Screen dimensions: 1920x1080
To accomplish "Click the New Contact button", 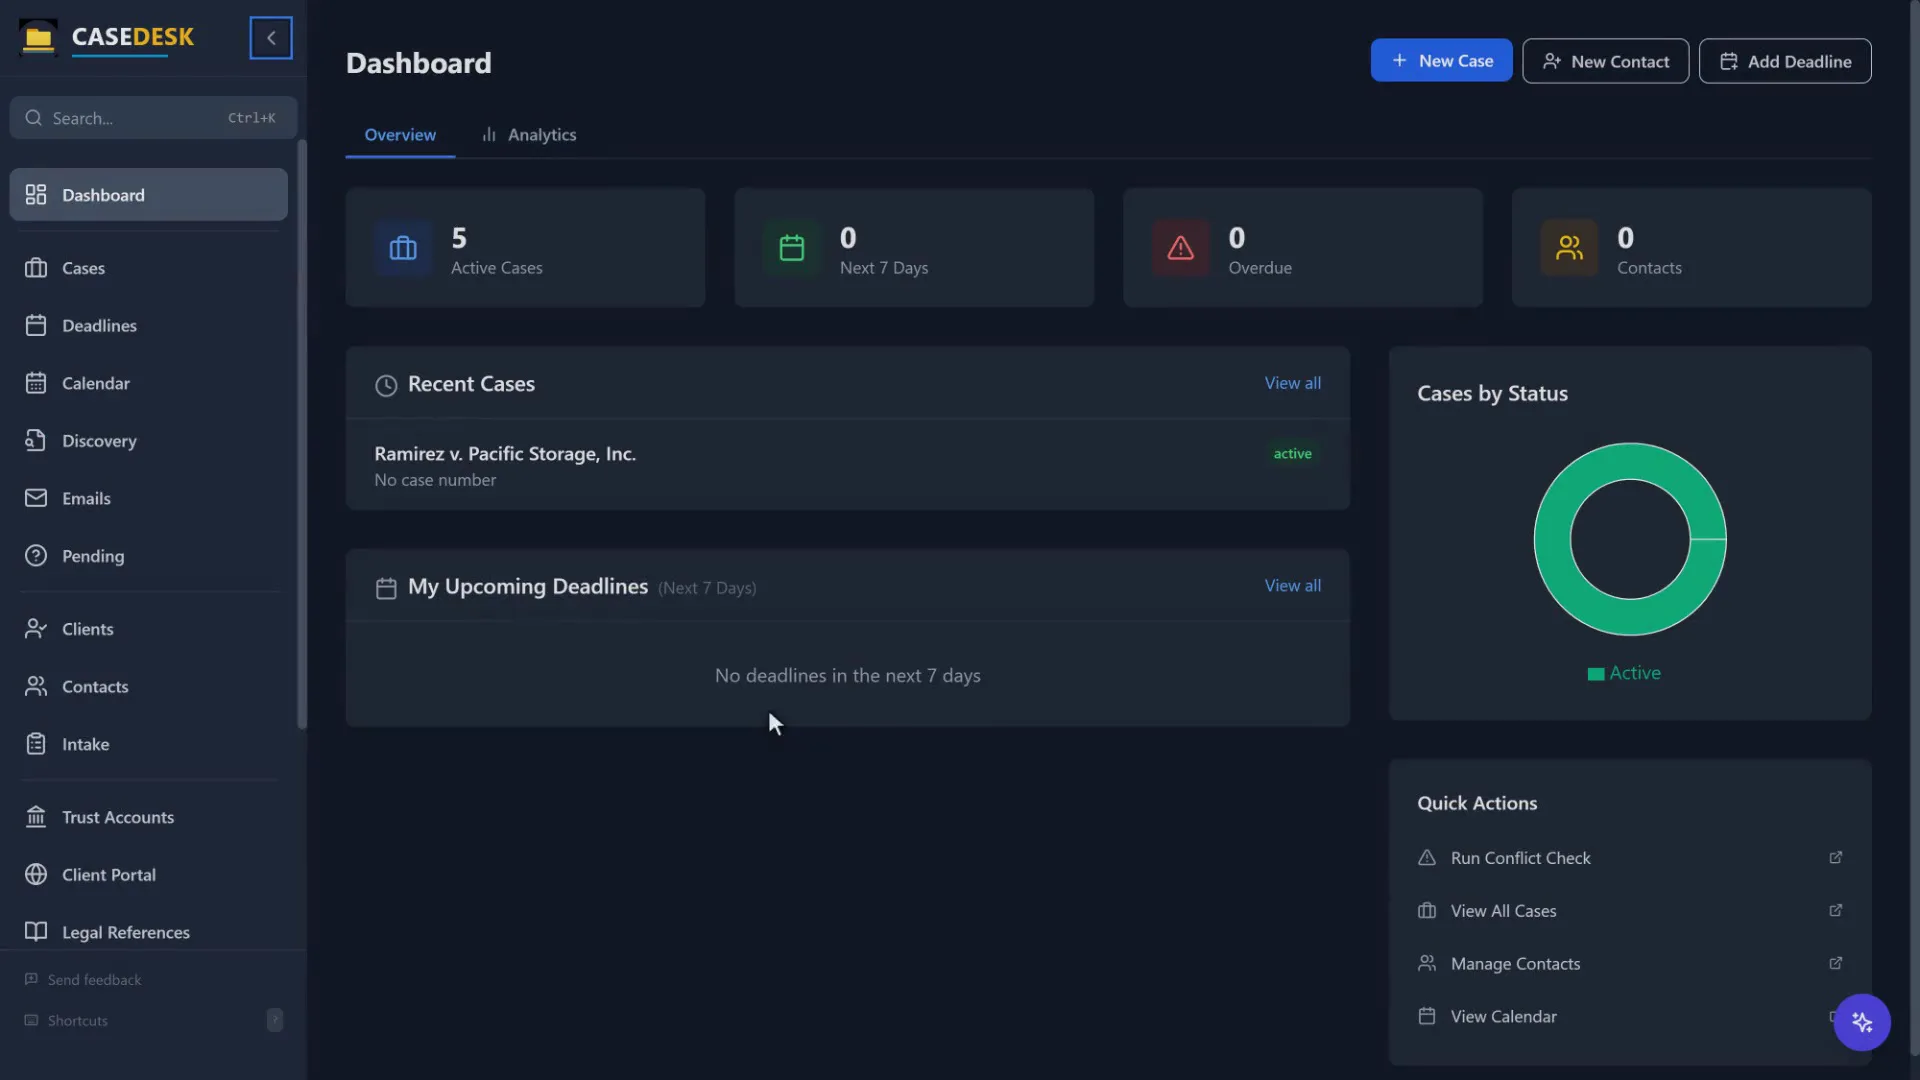I will [x=1605, y=61].
